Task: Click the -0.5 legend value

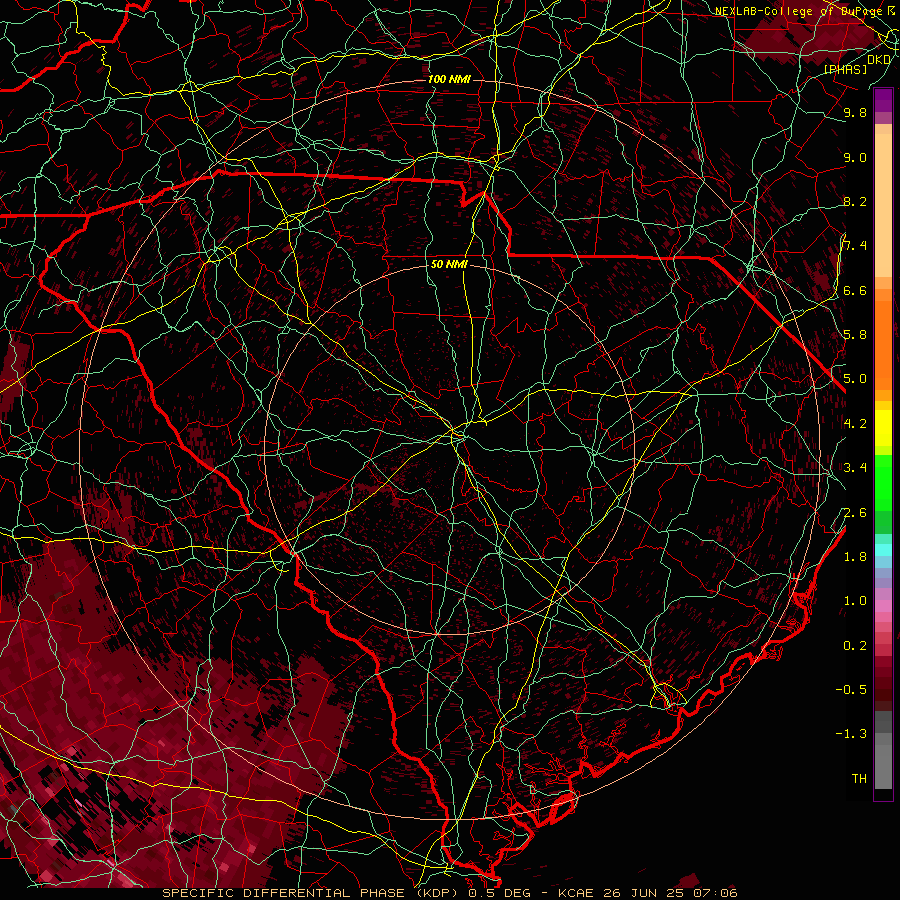Action: tap(851, 690)
